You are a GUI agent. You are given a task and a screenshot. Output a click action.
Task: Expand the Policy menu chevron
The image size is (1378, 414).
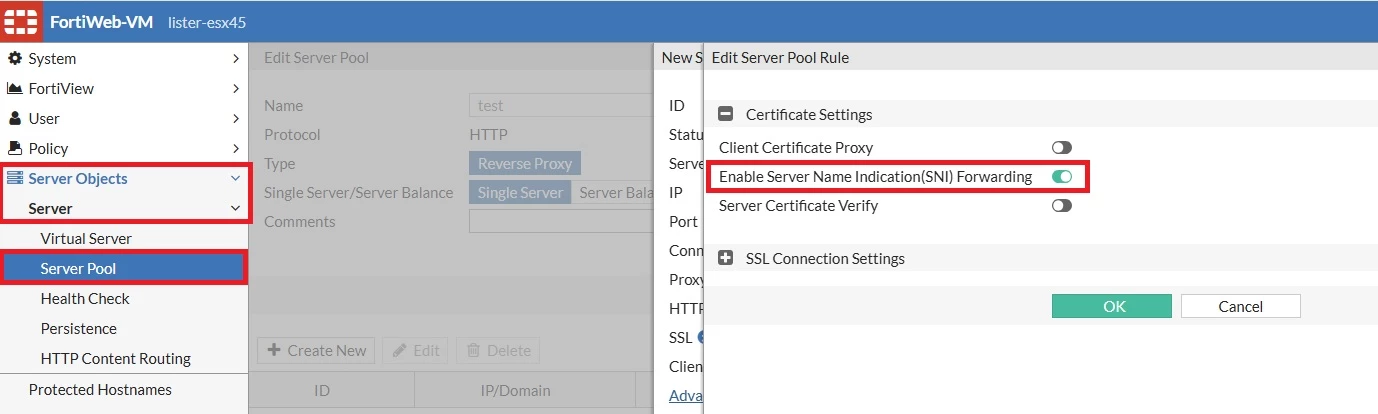point(236,148)
